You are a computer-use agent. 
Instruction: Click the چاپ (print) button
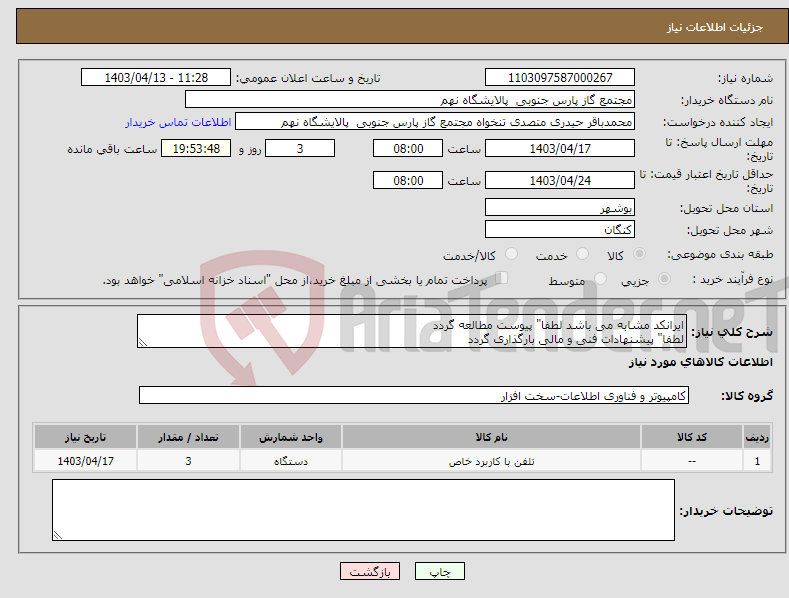click(x=439, y=571)
